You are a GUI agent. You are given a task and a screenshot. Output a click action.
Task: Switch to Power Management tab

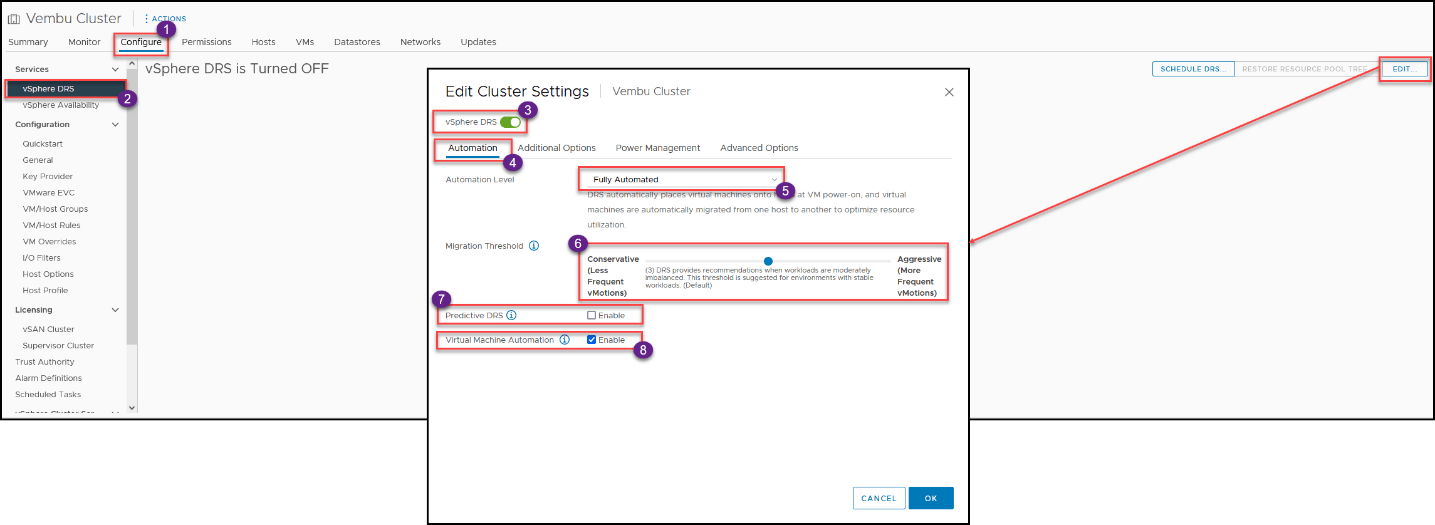pos(658,148)
